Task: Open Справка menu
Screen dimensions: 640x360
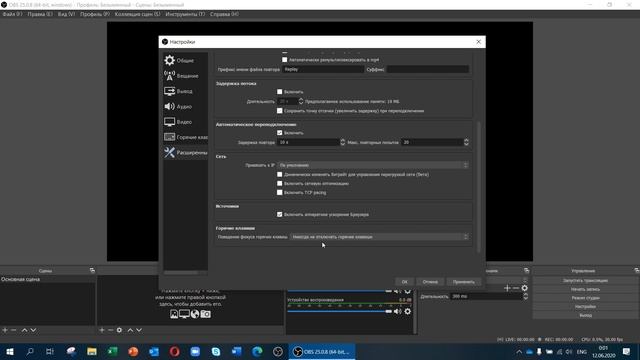Action: point(224,14)
